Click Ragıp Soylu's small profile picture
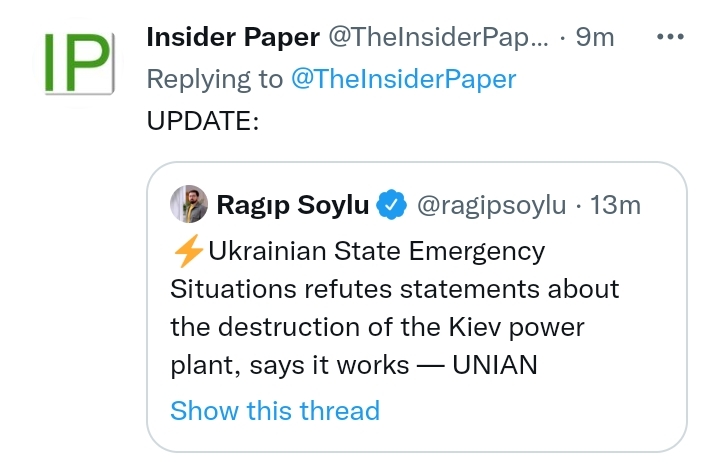Viewport: 714px width, 464px height. click(x=188, y=205)
